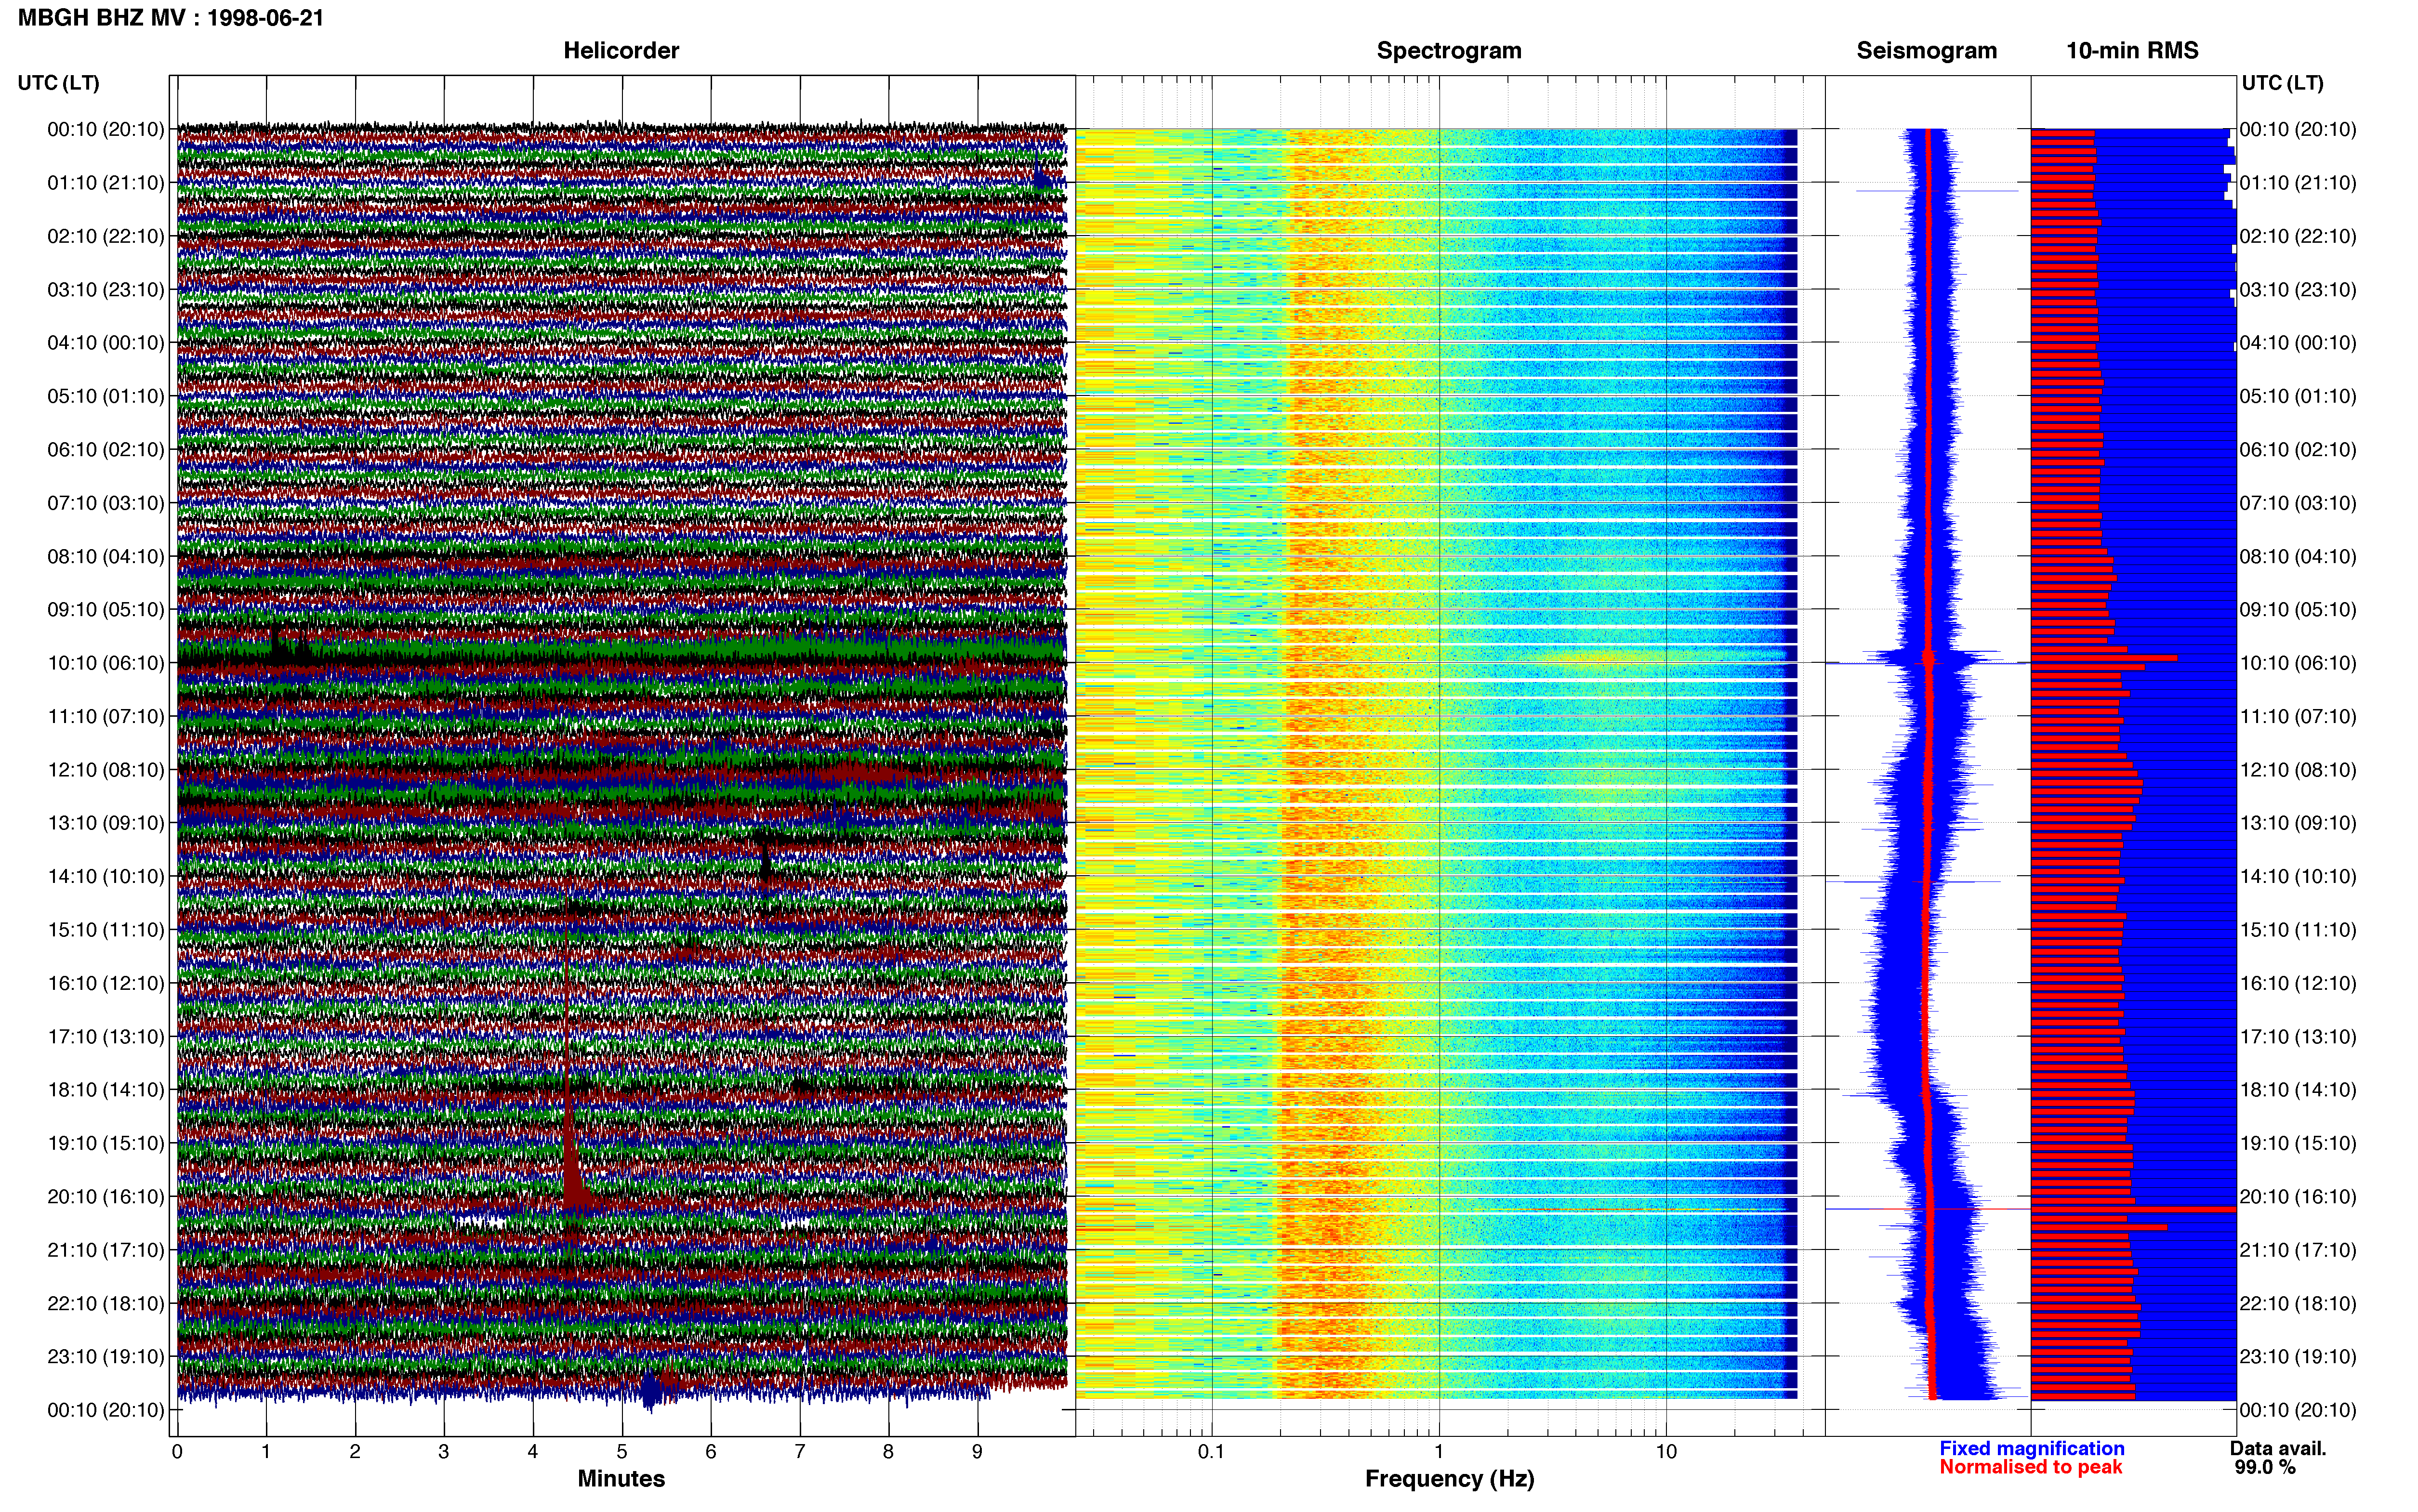
Task: Click the Seismogram panel heading
Action: click(x=1927, y=50)
